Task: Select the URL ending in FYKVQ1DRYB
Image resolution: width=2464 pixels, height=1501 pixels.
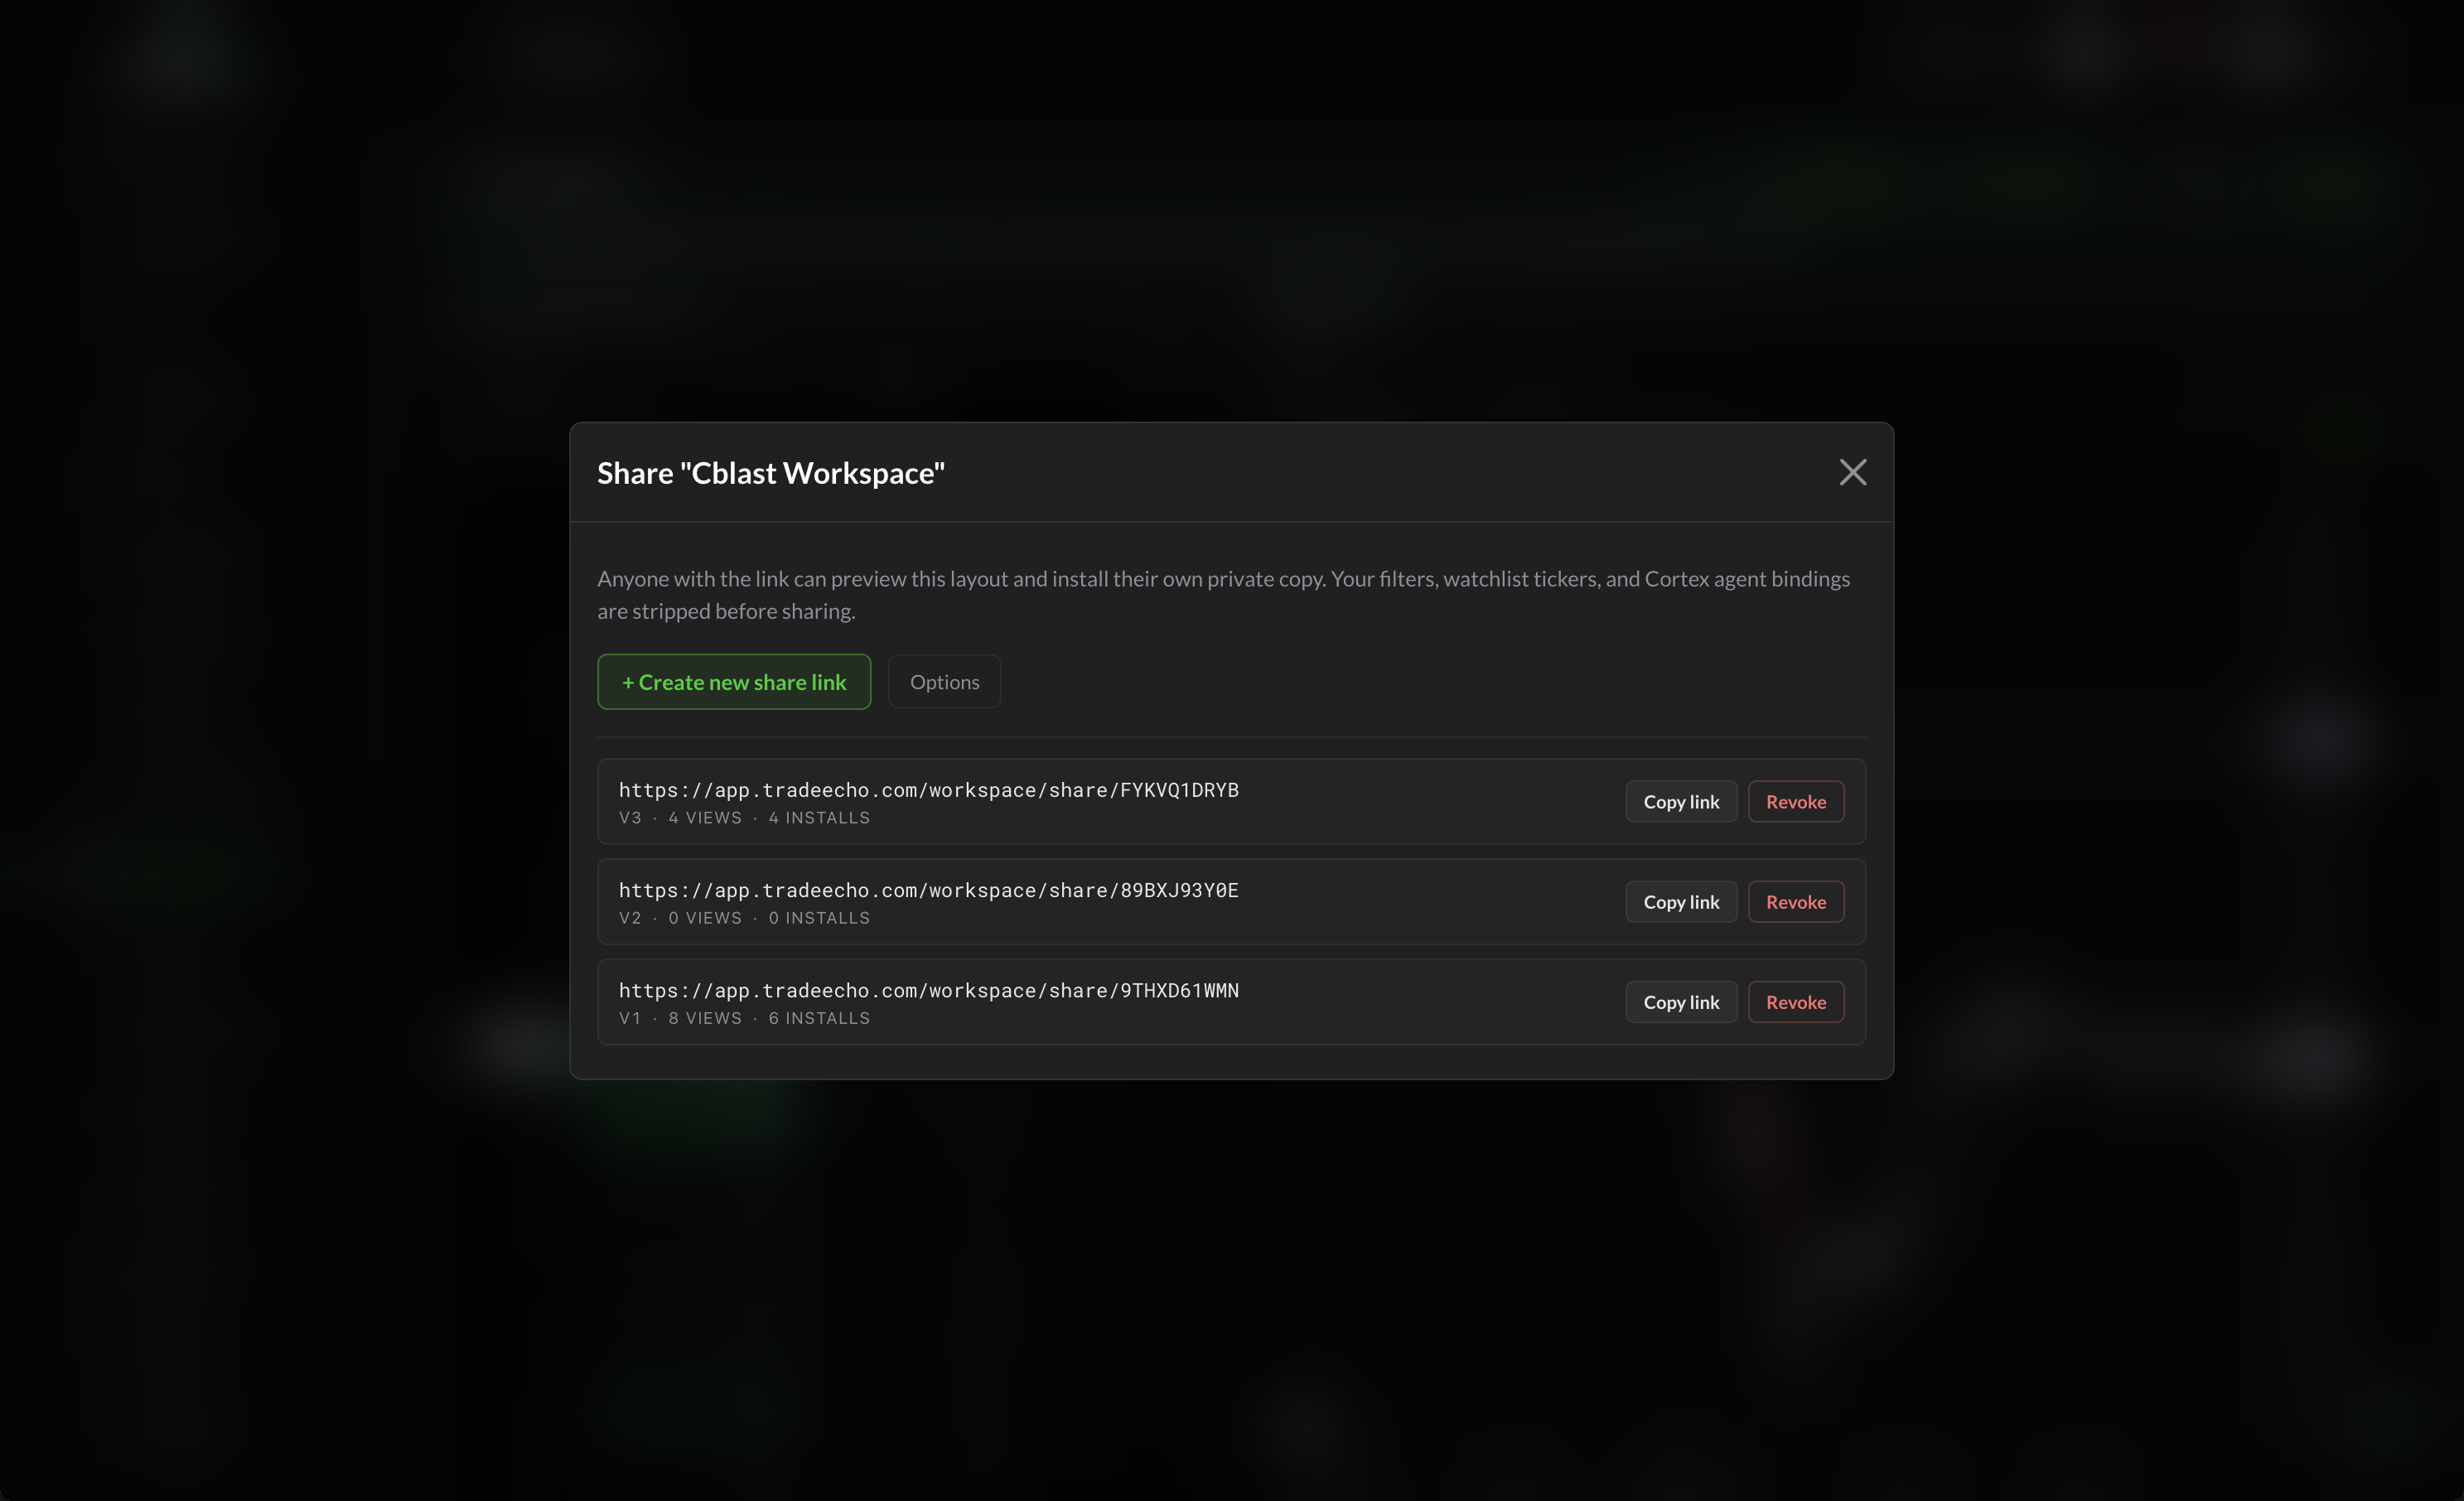Action: click(x=929, y=789)
